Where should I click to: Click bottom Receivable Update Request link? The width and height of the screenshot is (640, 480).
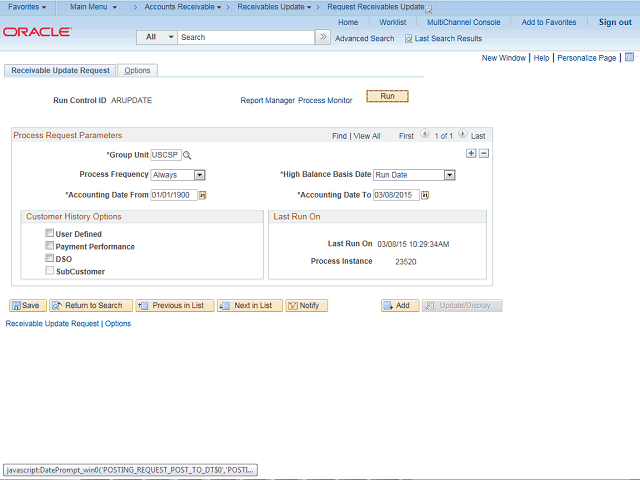click(x=52, y=323)
